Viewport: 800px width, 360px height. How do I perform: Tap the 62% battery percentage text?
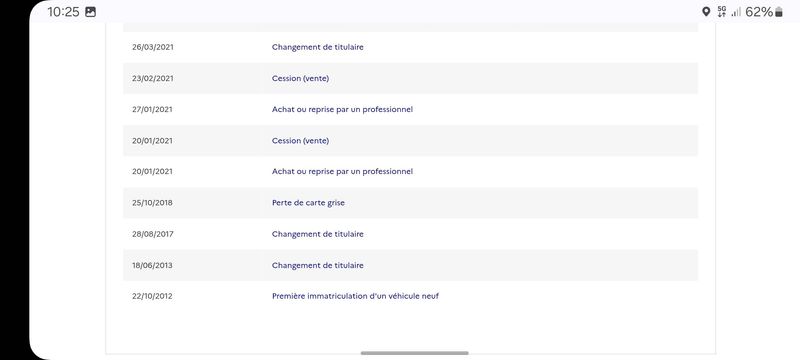759,12
